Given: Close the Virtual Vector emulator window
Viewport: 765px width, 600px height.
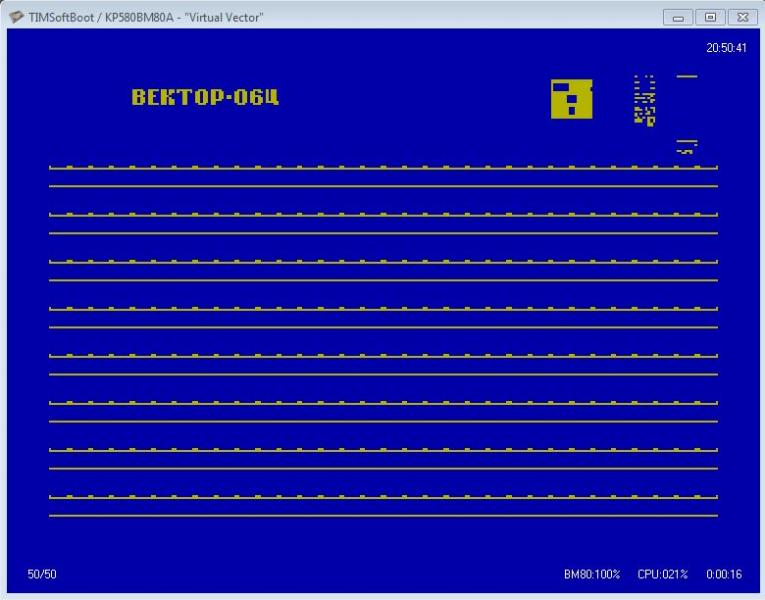Looking at the screenshot, I should click(x=741, y=17).
